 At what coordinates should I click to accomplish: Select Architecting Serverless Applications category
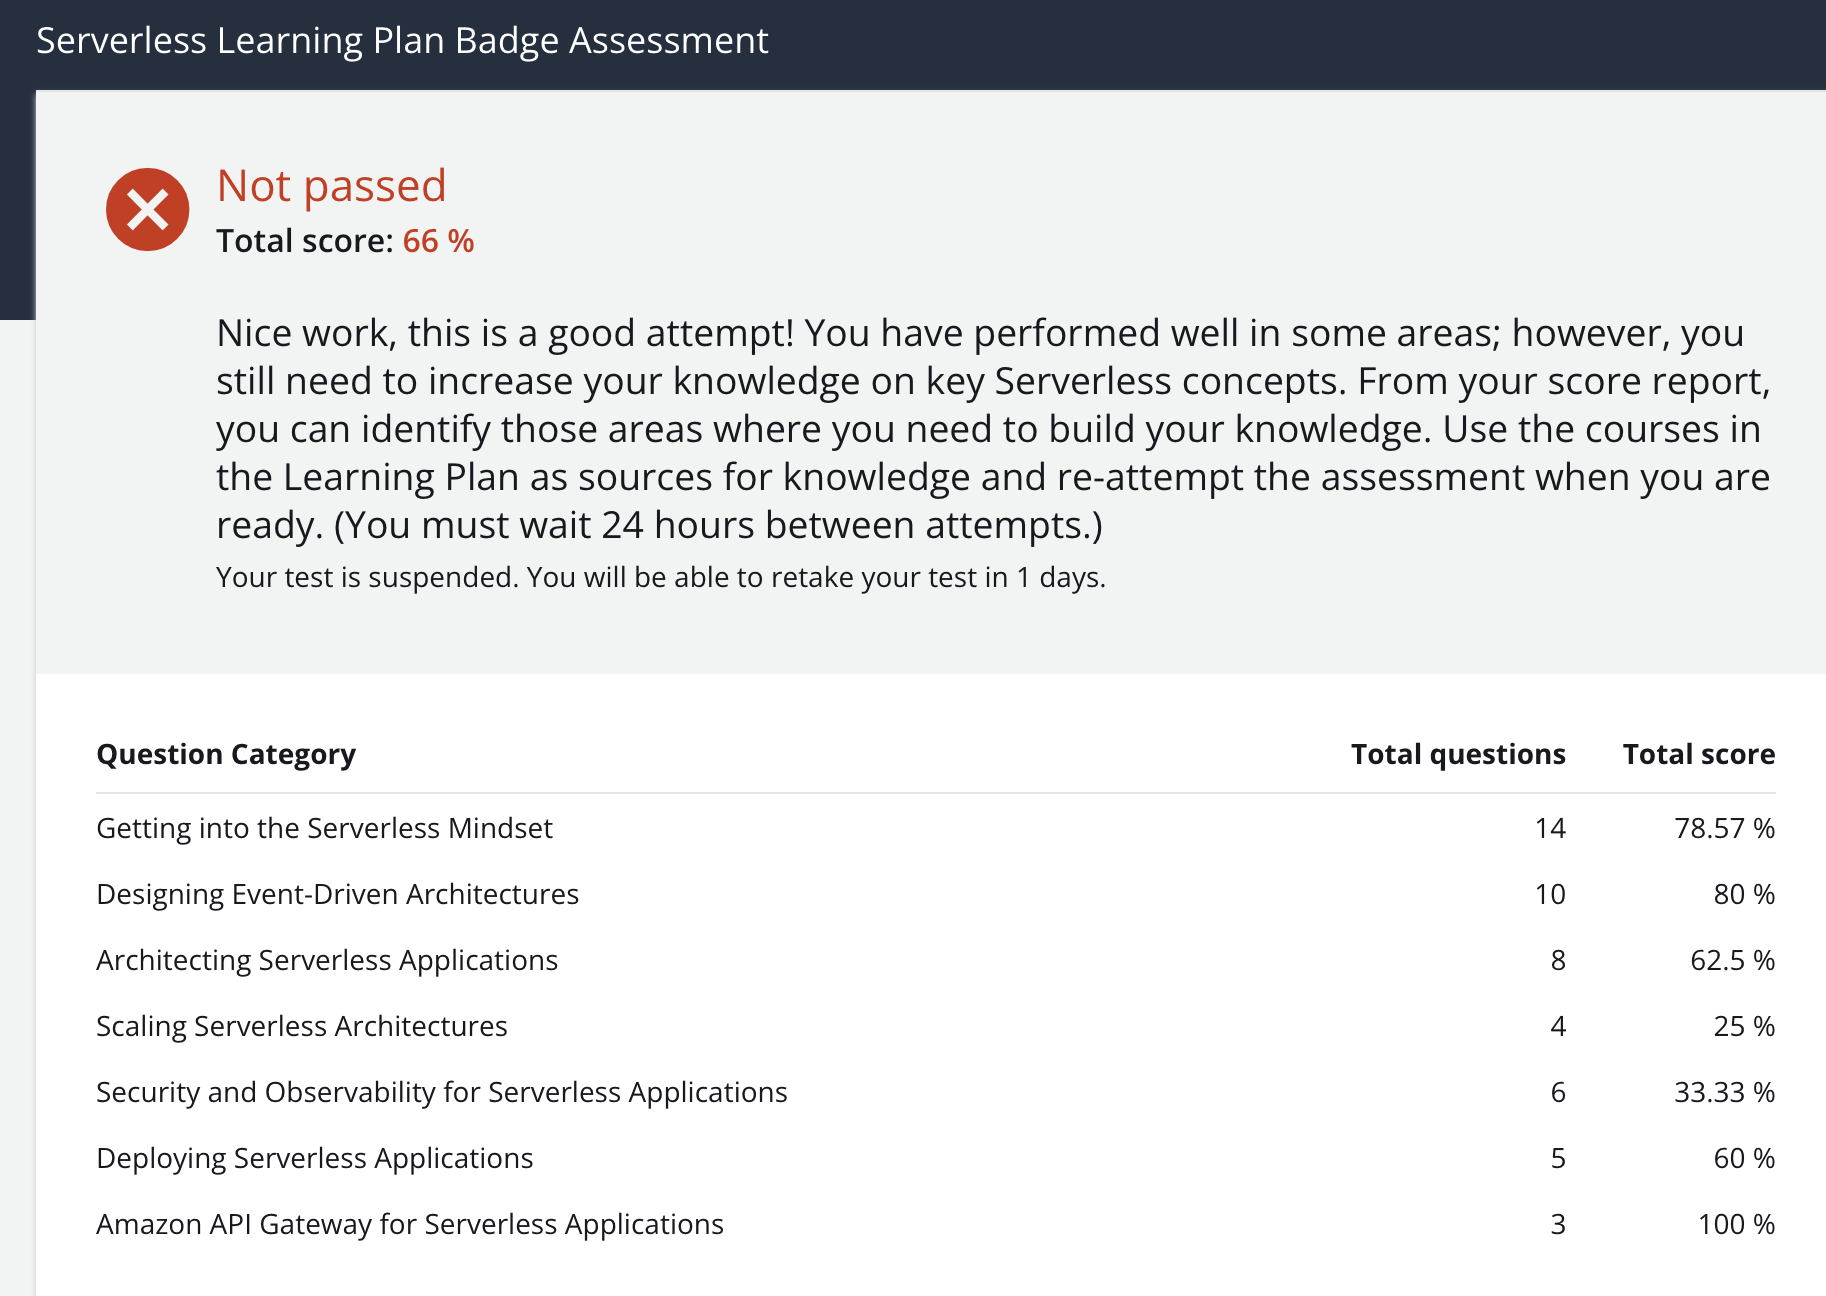click(x=327, y=960)
